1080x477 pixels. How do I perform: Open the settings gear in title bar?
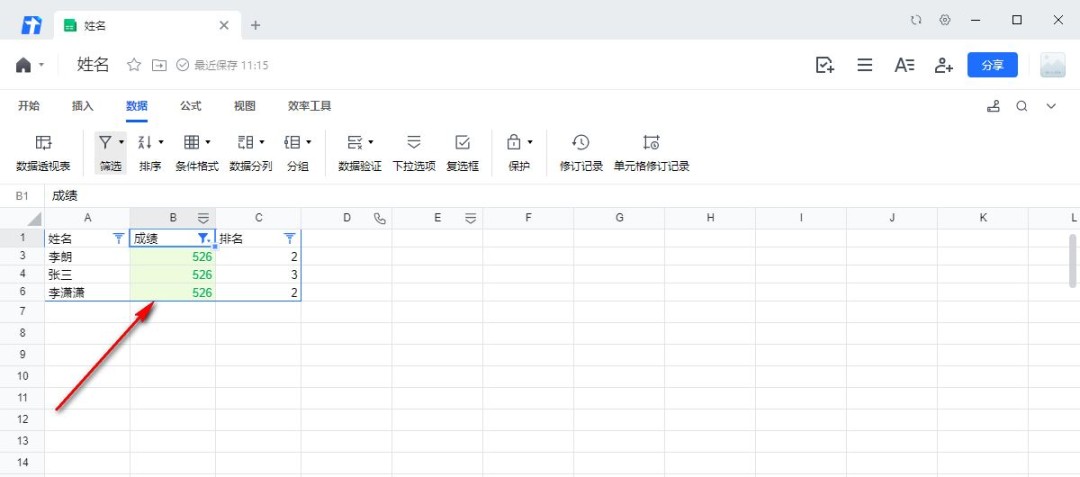(945, 20)
